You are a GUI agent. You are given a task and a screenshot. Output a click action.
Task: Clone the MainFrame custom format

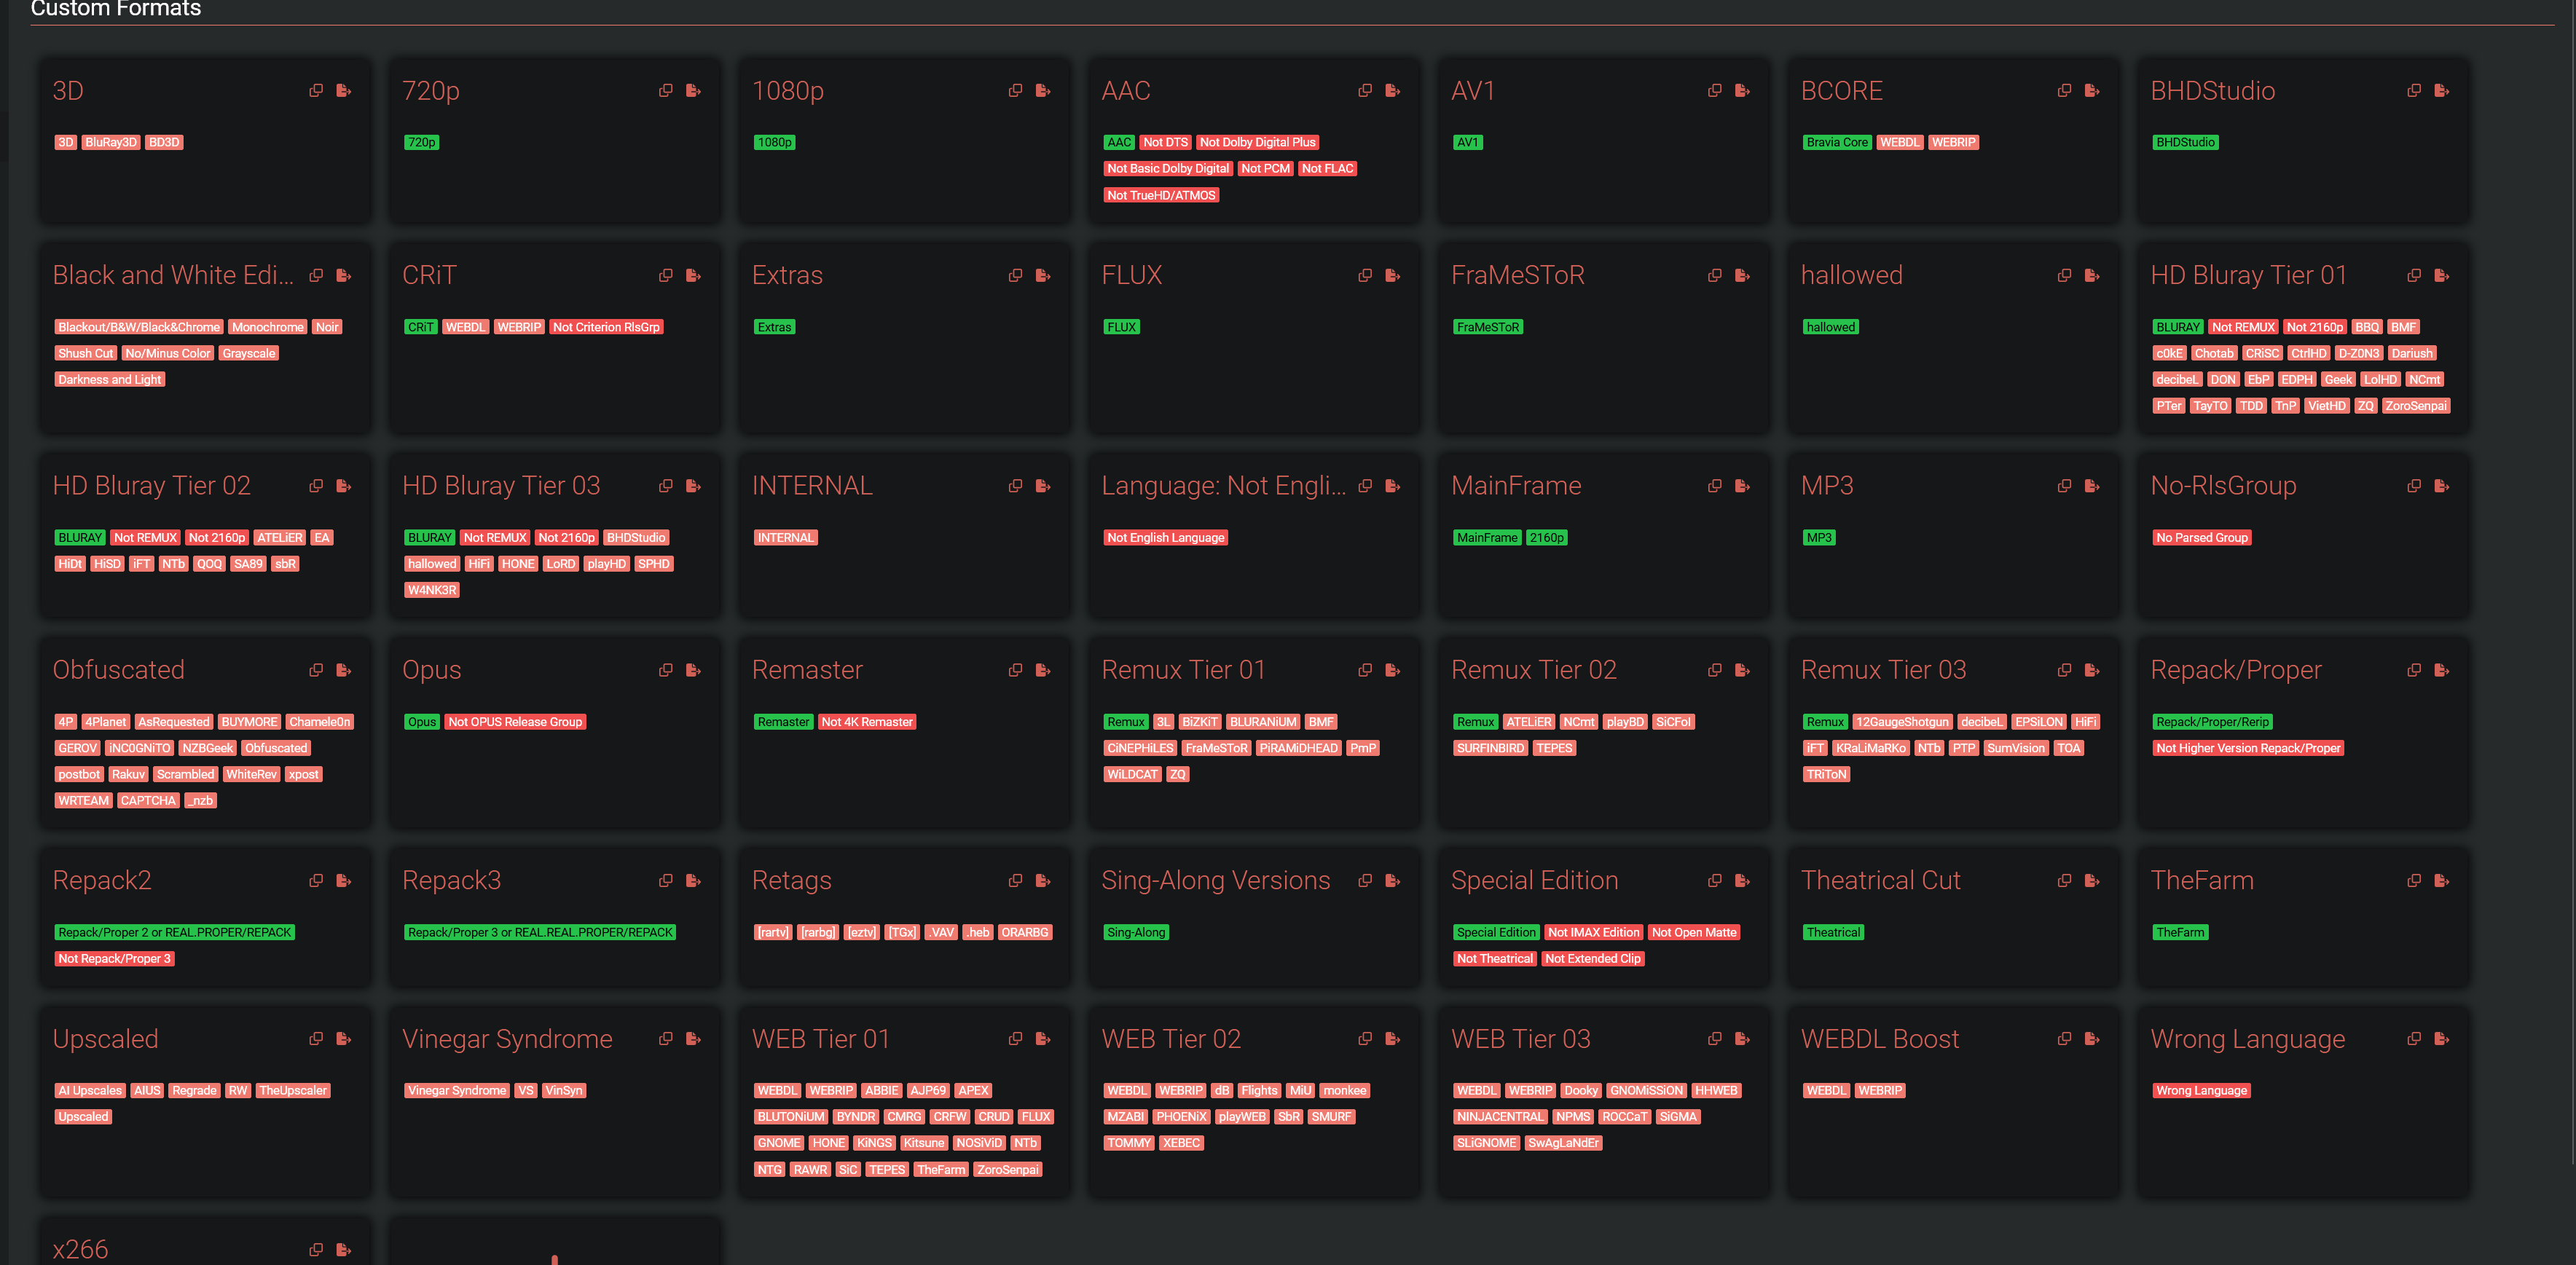click(x=1715, y=486)
